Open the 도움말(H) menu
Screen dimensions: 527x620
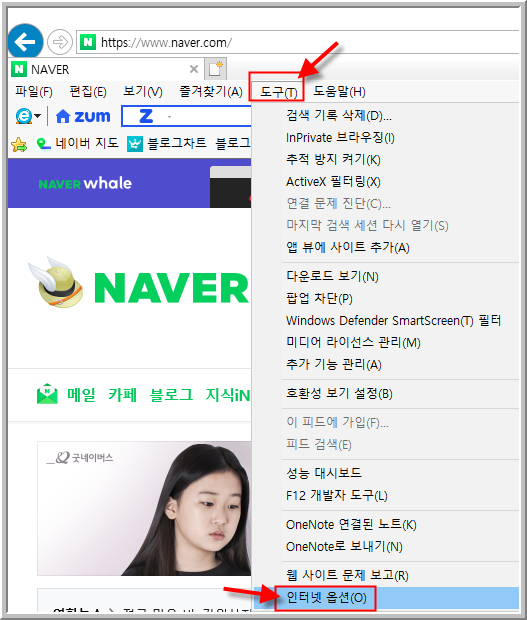339,92
